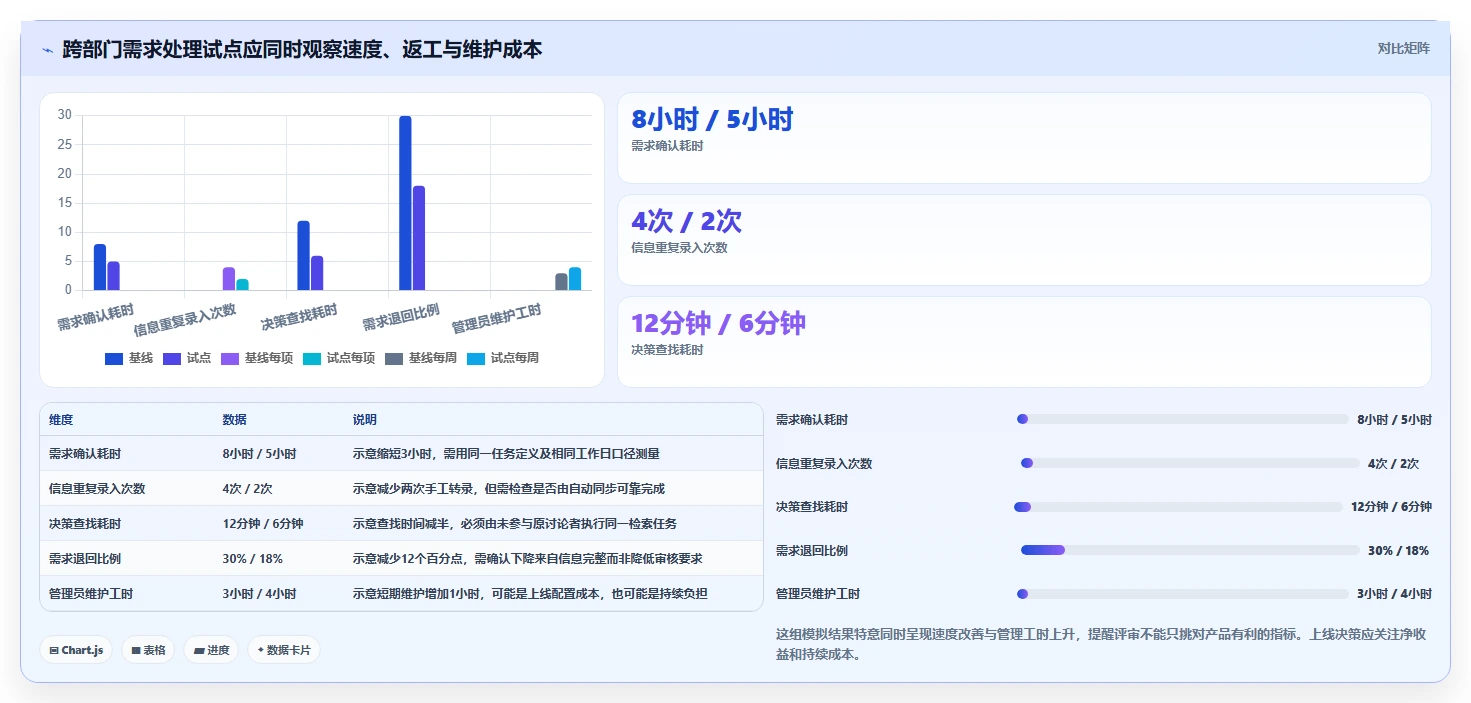Viewport: 1471px width, 703px height.
Task: Toggle the 基线 dataset in the chart legend
Action: (128, 358)
